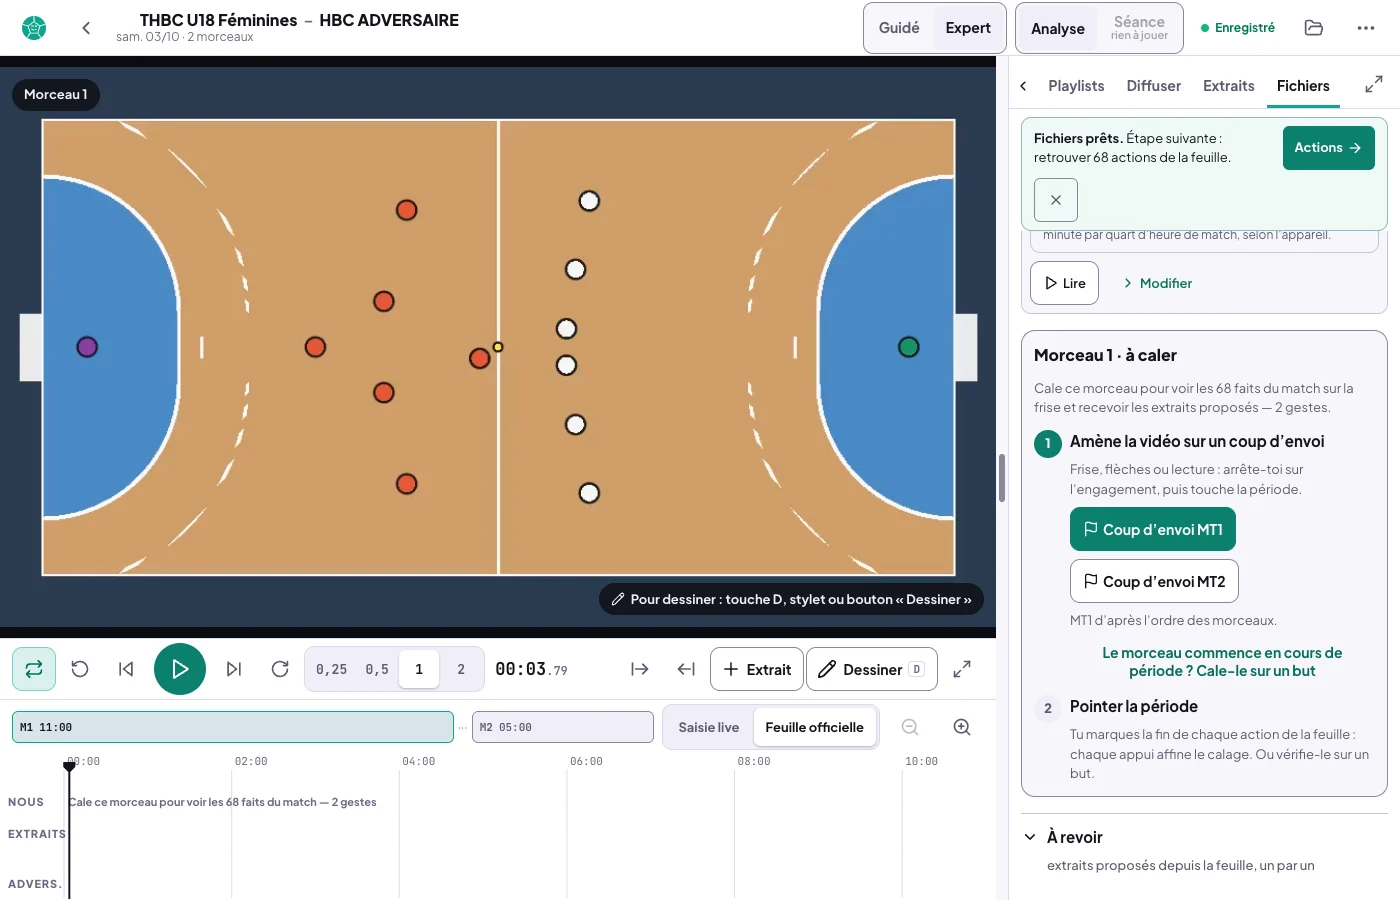Zoom out the timeline
This screenshot has width=1400, height=900.
(x=910, y=727)
